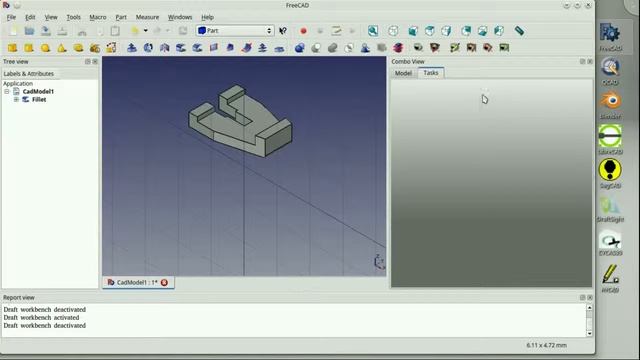Viewport: 640px width, 360px height.
Task: Switch to the Model tab
Action: 403,73
